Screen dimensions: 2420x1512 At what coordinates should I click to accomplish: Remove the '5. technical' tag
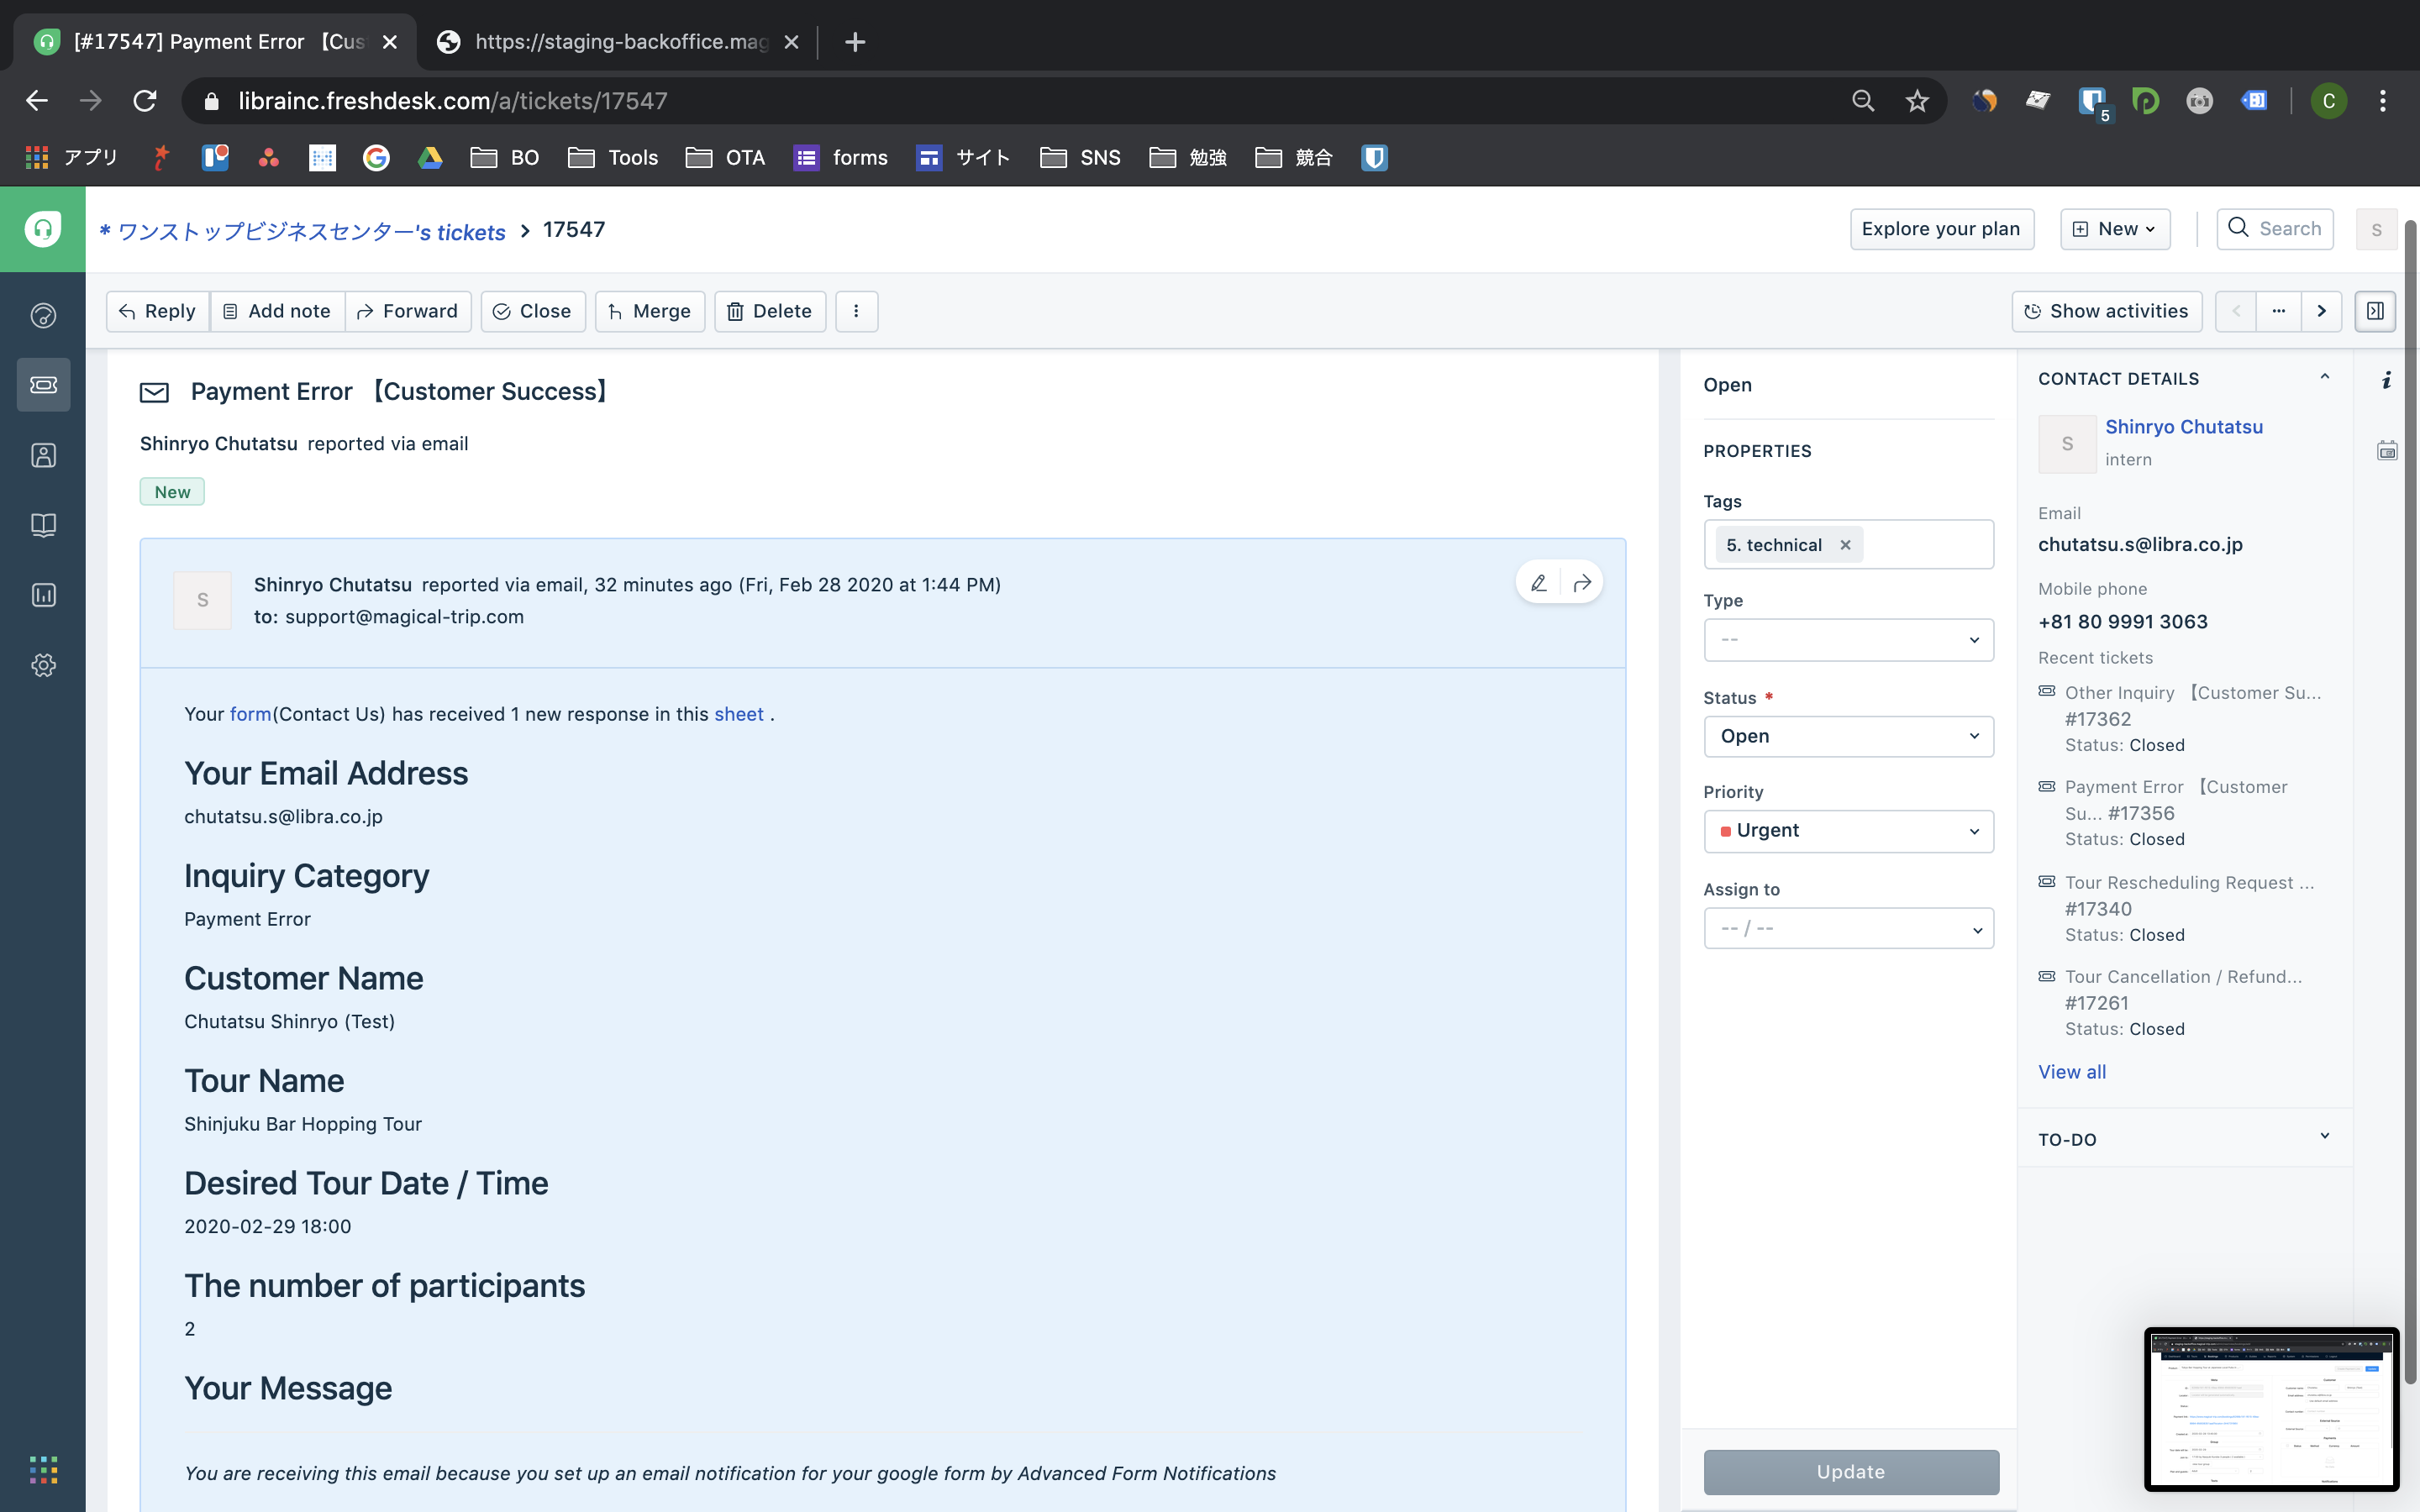(1846, 545)
